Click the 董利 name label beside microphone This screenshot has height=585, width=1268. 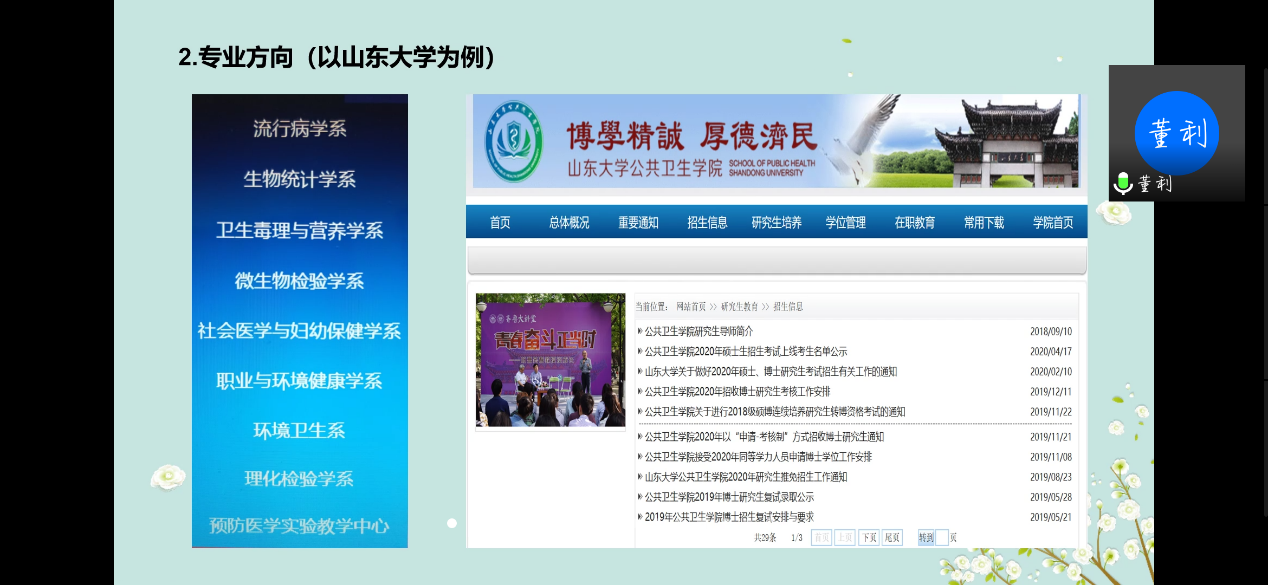1154,184
